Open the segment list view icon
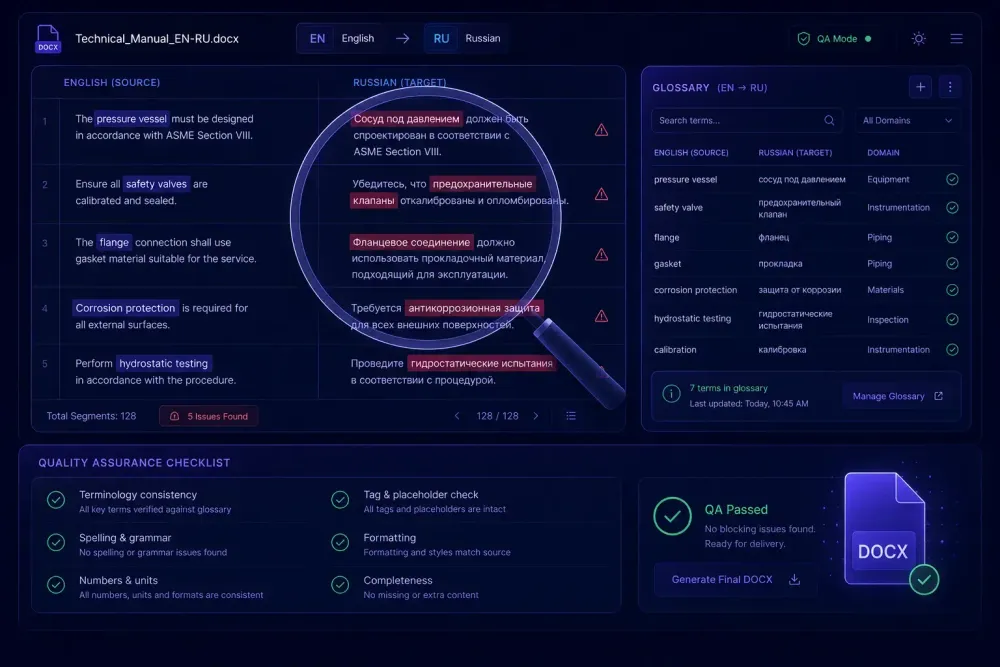The image size is (1000, 667). [x=571, y=416]
